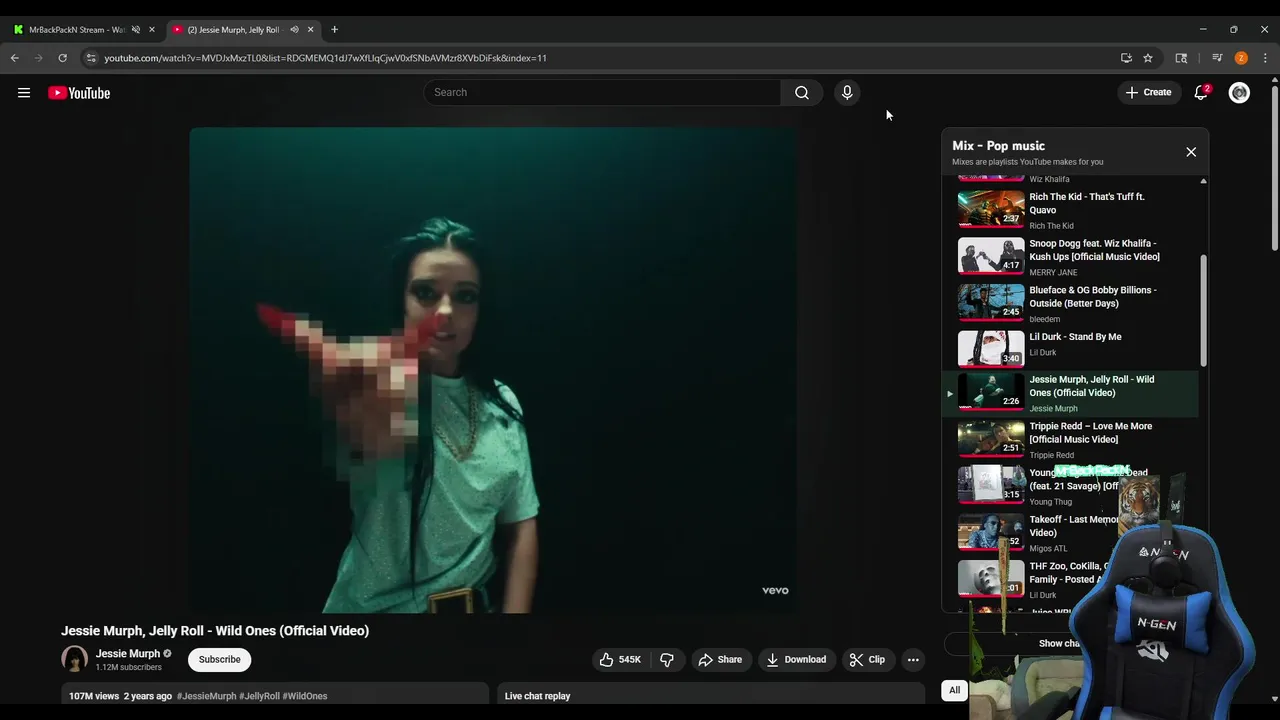Close the MrBackPackN Stream tab
1280x720 pixels.
click(152, 30)
